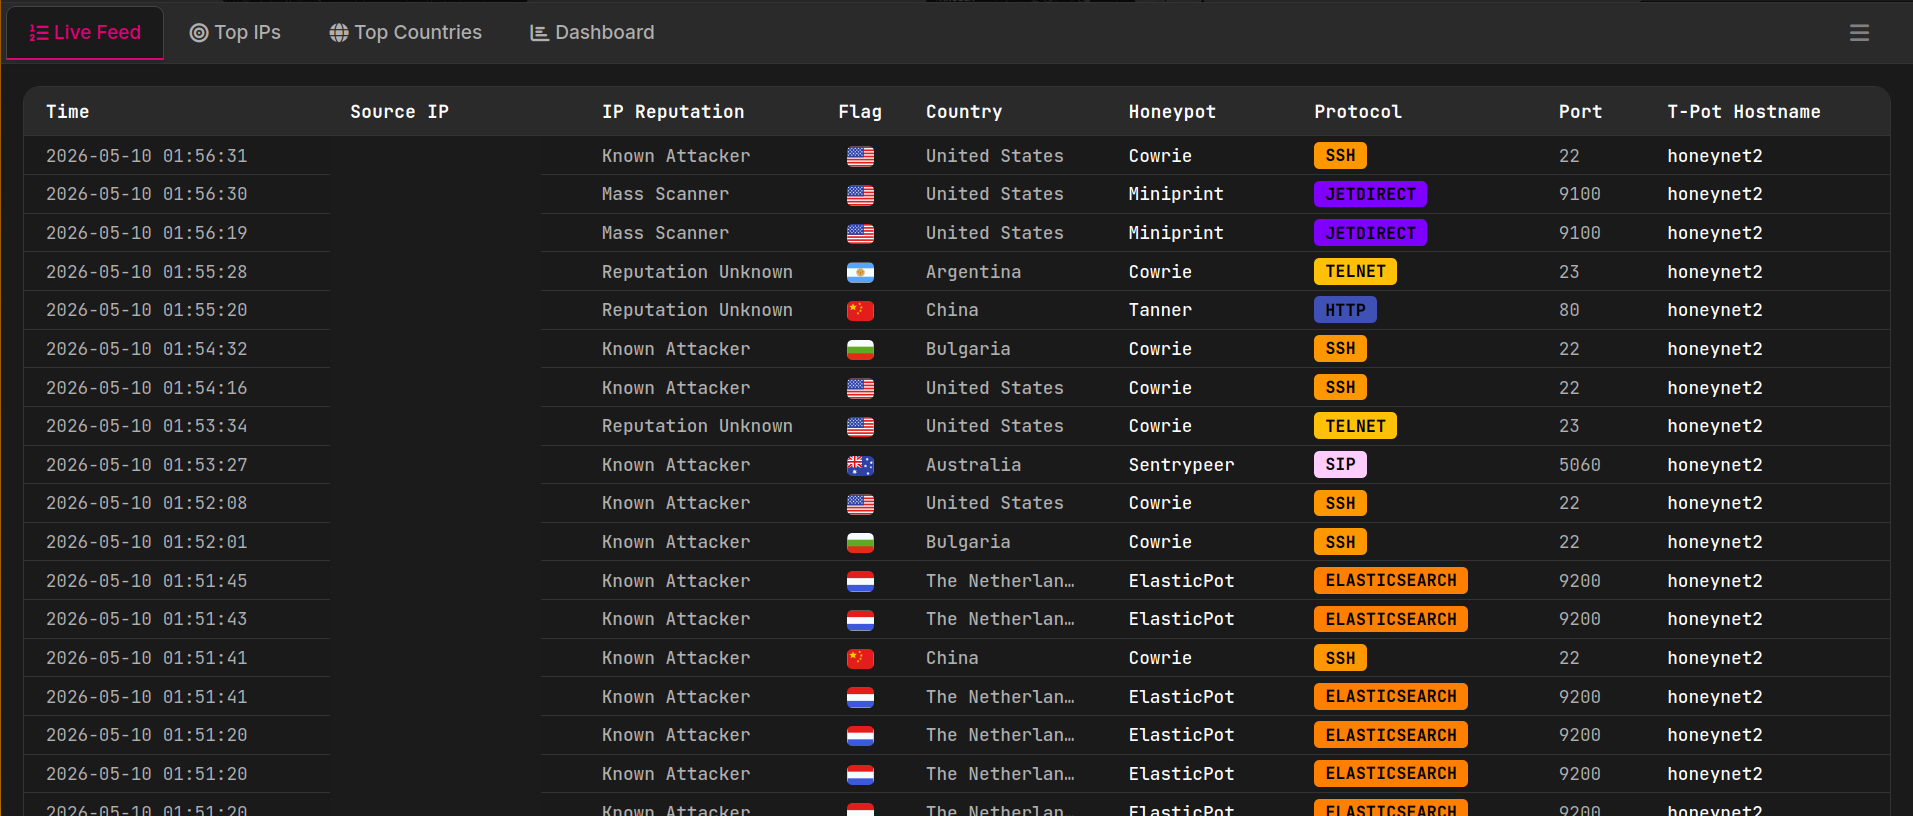Switch to the Top Countries tab
Viewport: 1913px width, 816px height.
pos(405,32)
